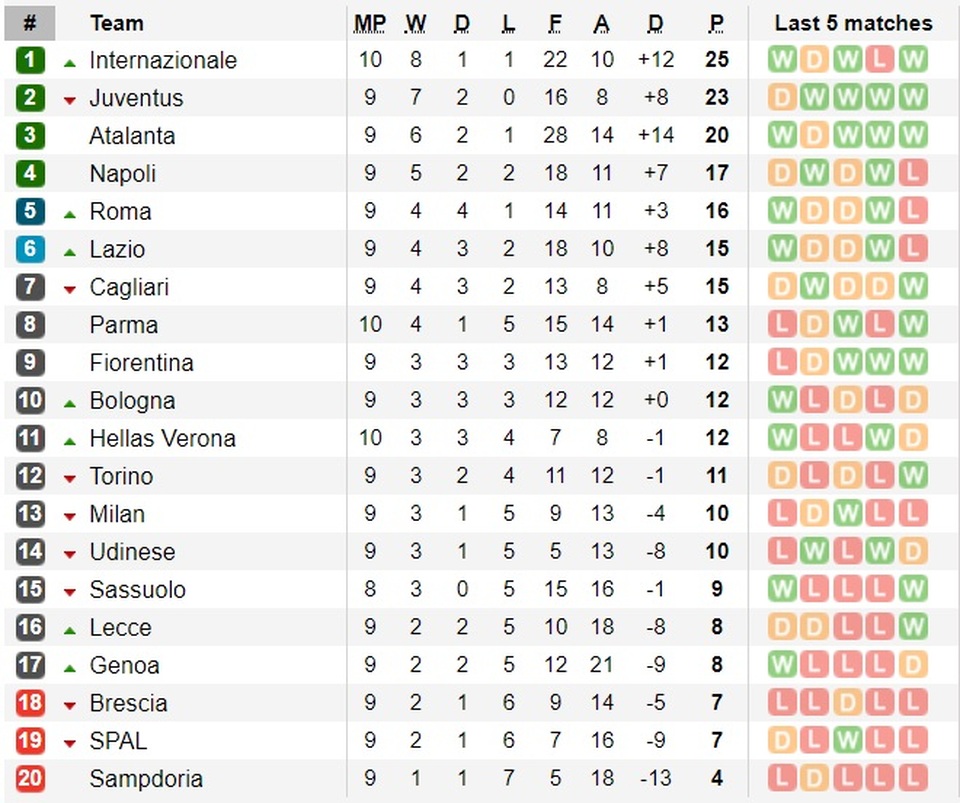Sort table by points P header
960x803 pixels.
point(716,23)
